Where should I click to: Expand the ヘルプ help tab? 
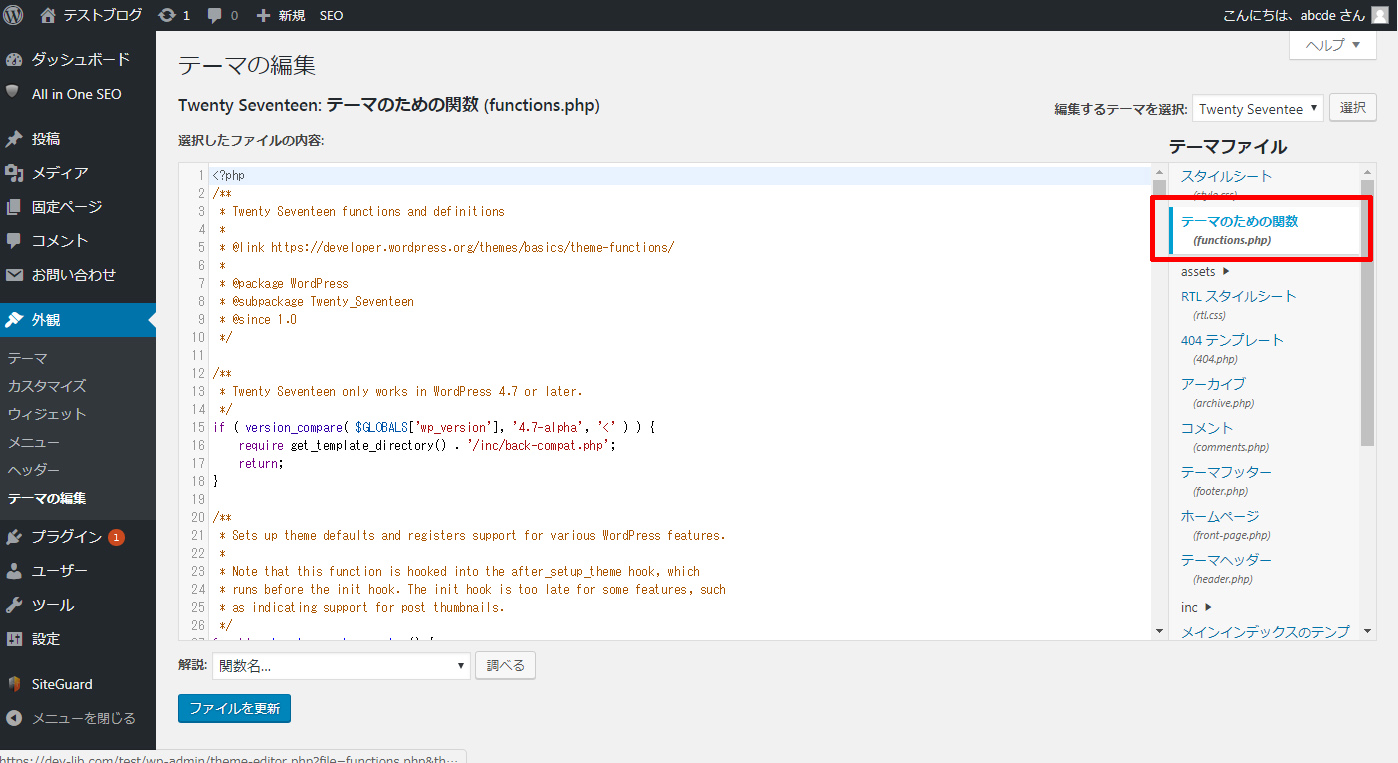point(1332,45)
